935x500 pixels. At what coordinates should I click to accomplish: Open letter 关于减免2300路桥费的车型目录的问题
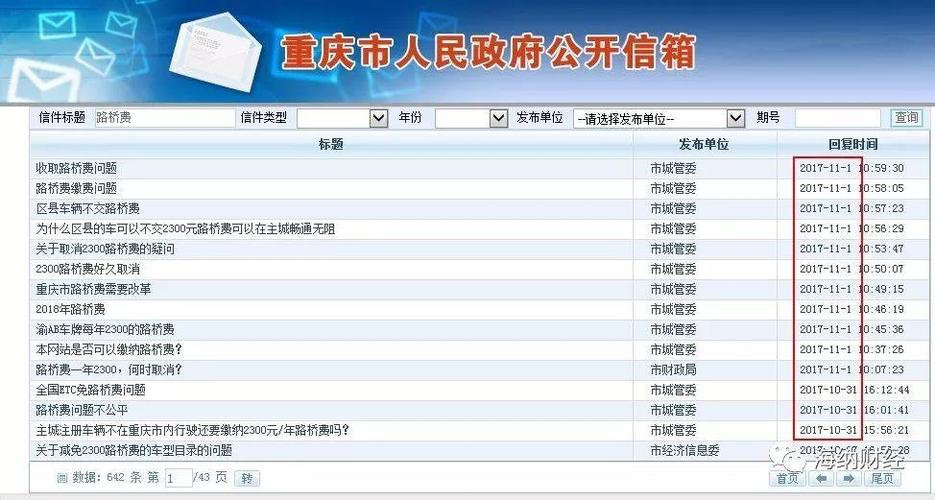pyautogui.click(x=134, y=451)
